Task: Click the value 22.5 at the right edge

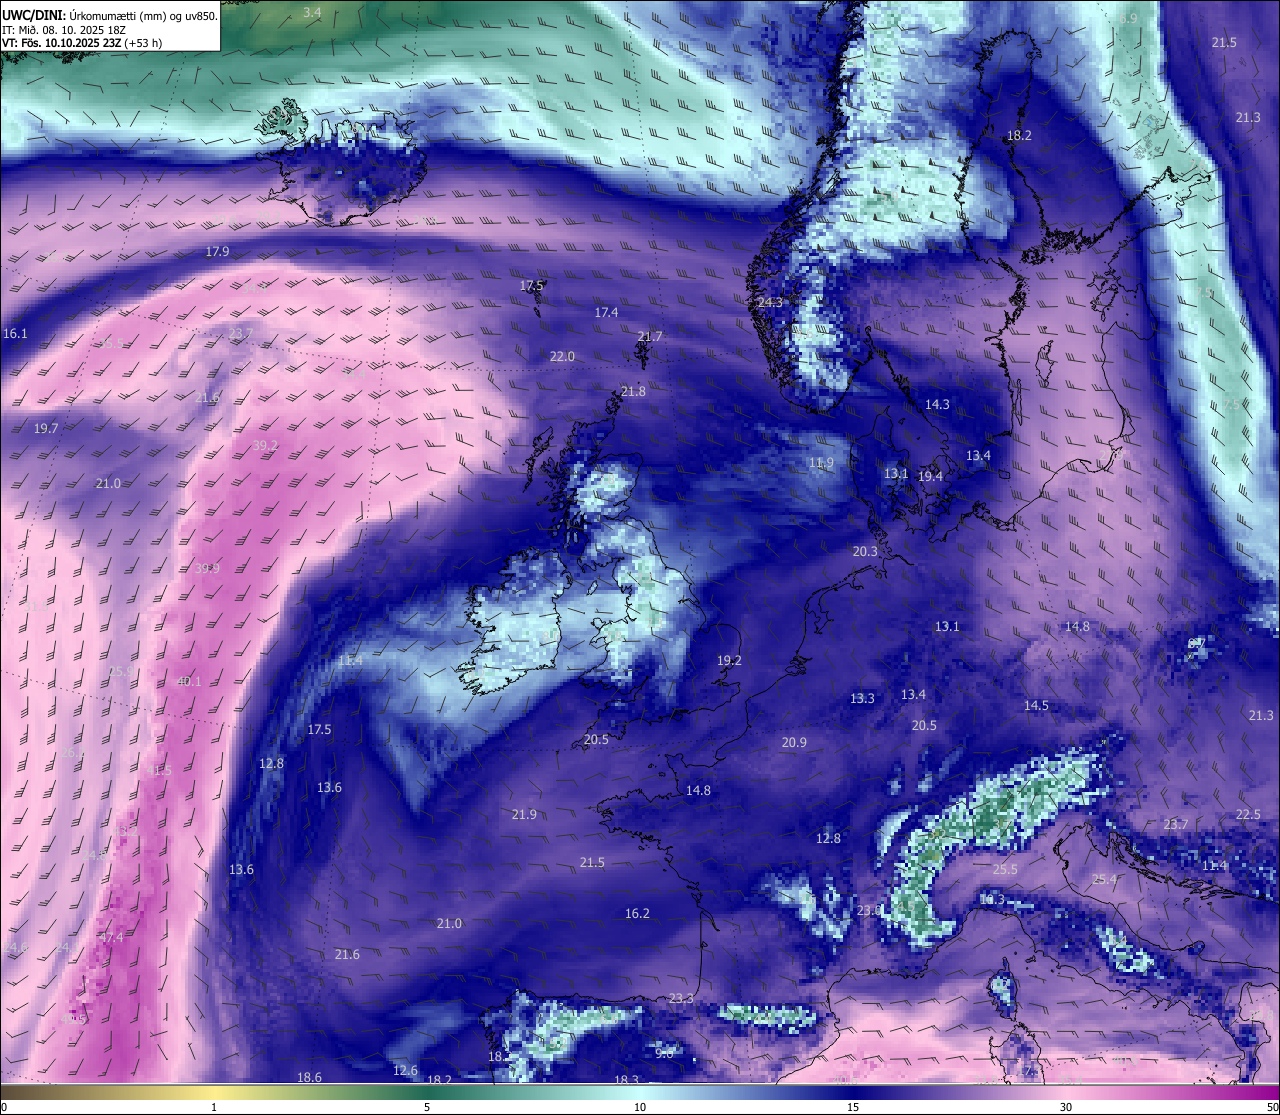Action: [x=1248, y=814]
